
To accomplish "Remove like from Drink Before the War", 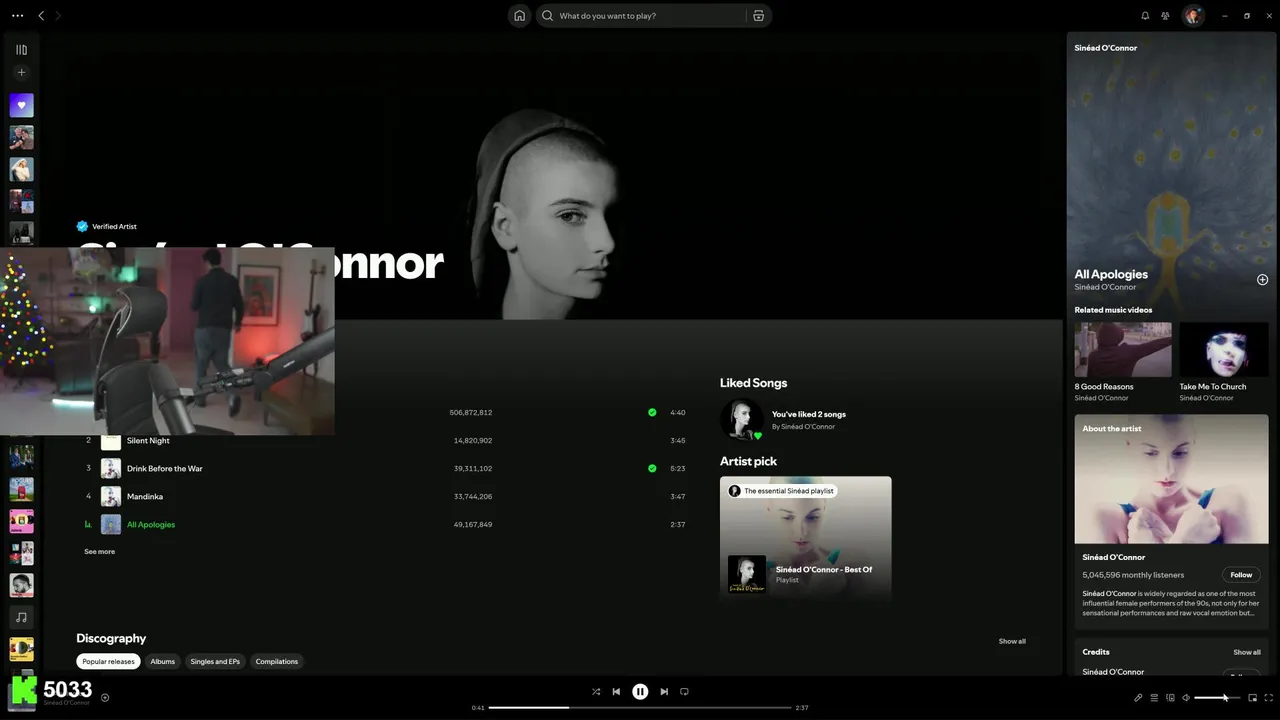I will (x=652, y=468).
